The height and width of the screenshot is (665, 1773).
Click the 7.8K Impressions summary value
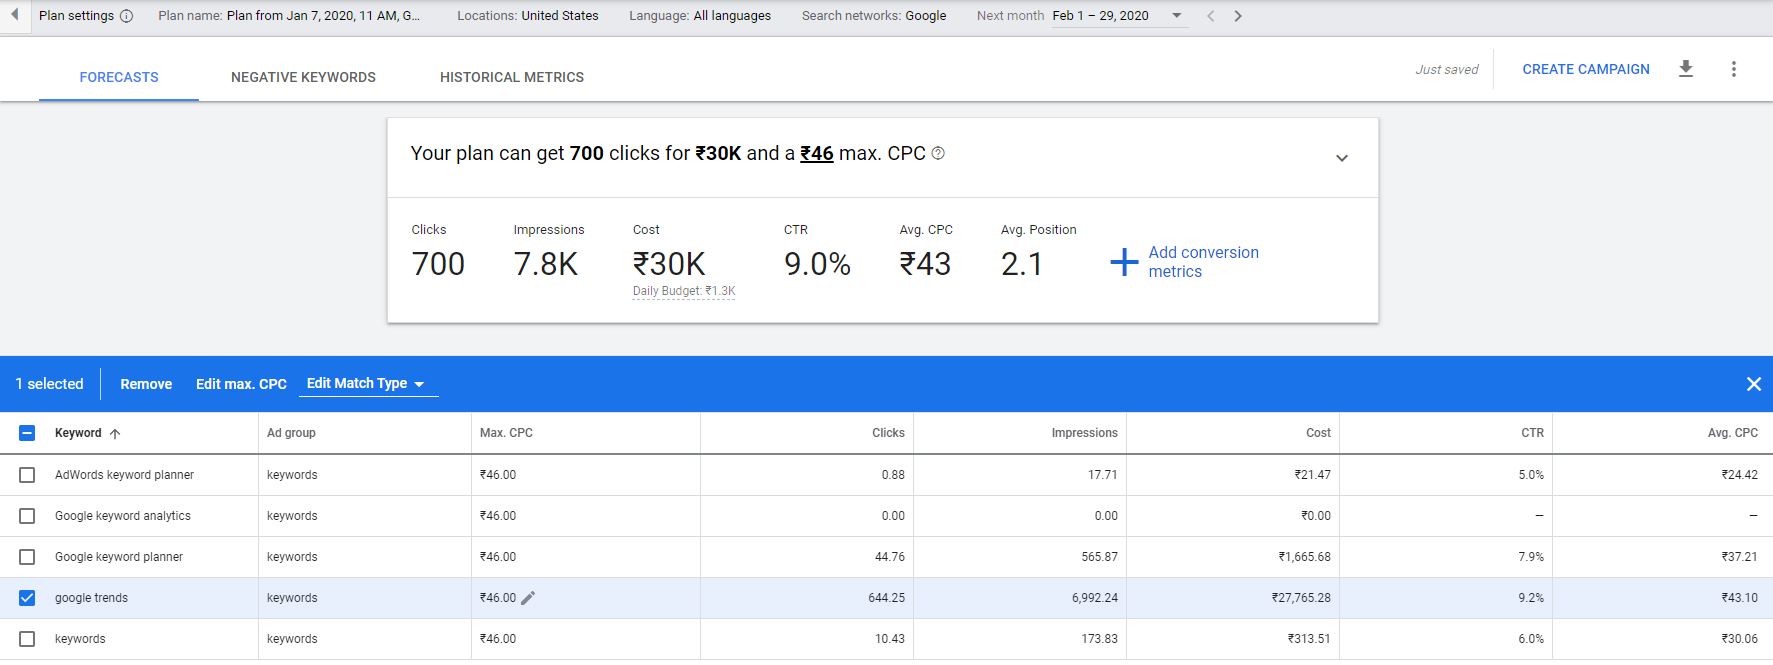click(546, 264)
